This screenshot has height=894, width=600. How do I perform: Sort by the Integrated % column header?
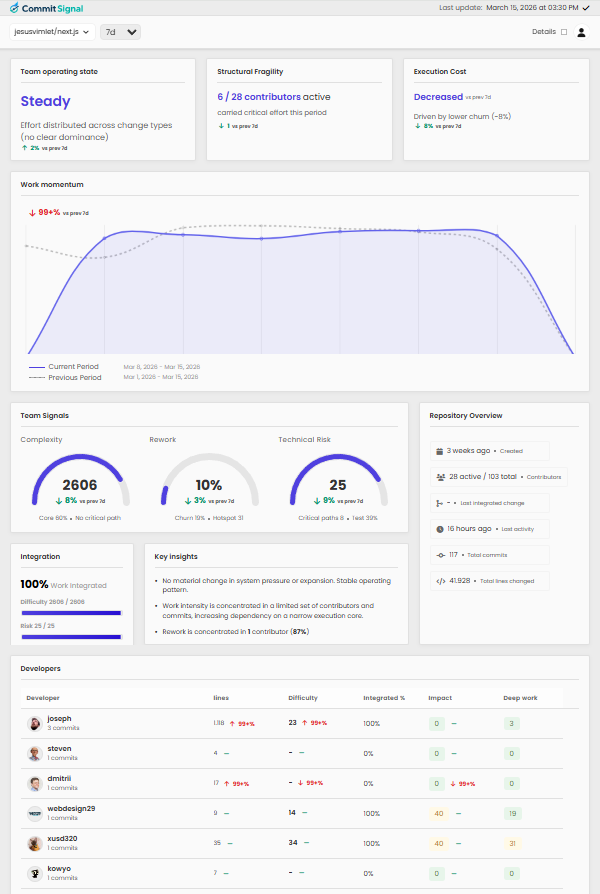click(x=384, y=698)
